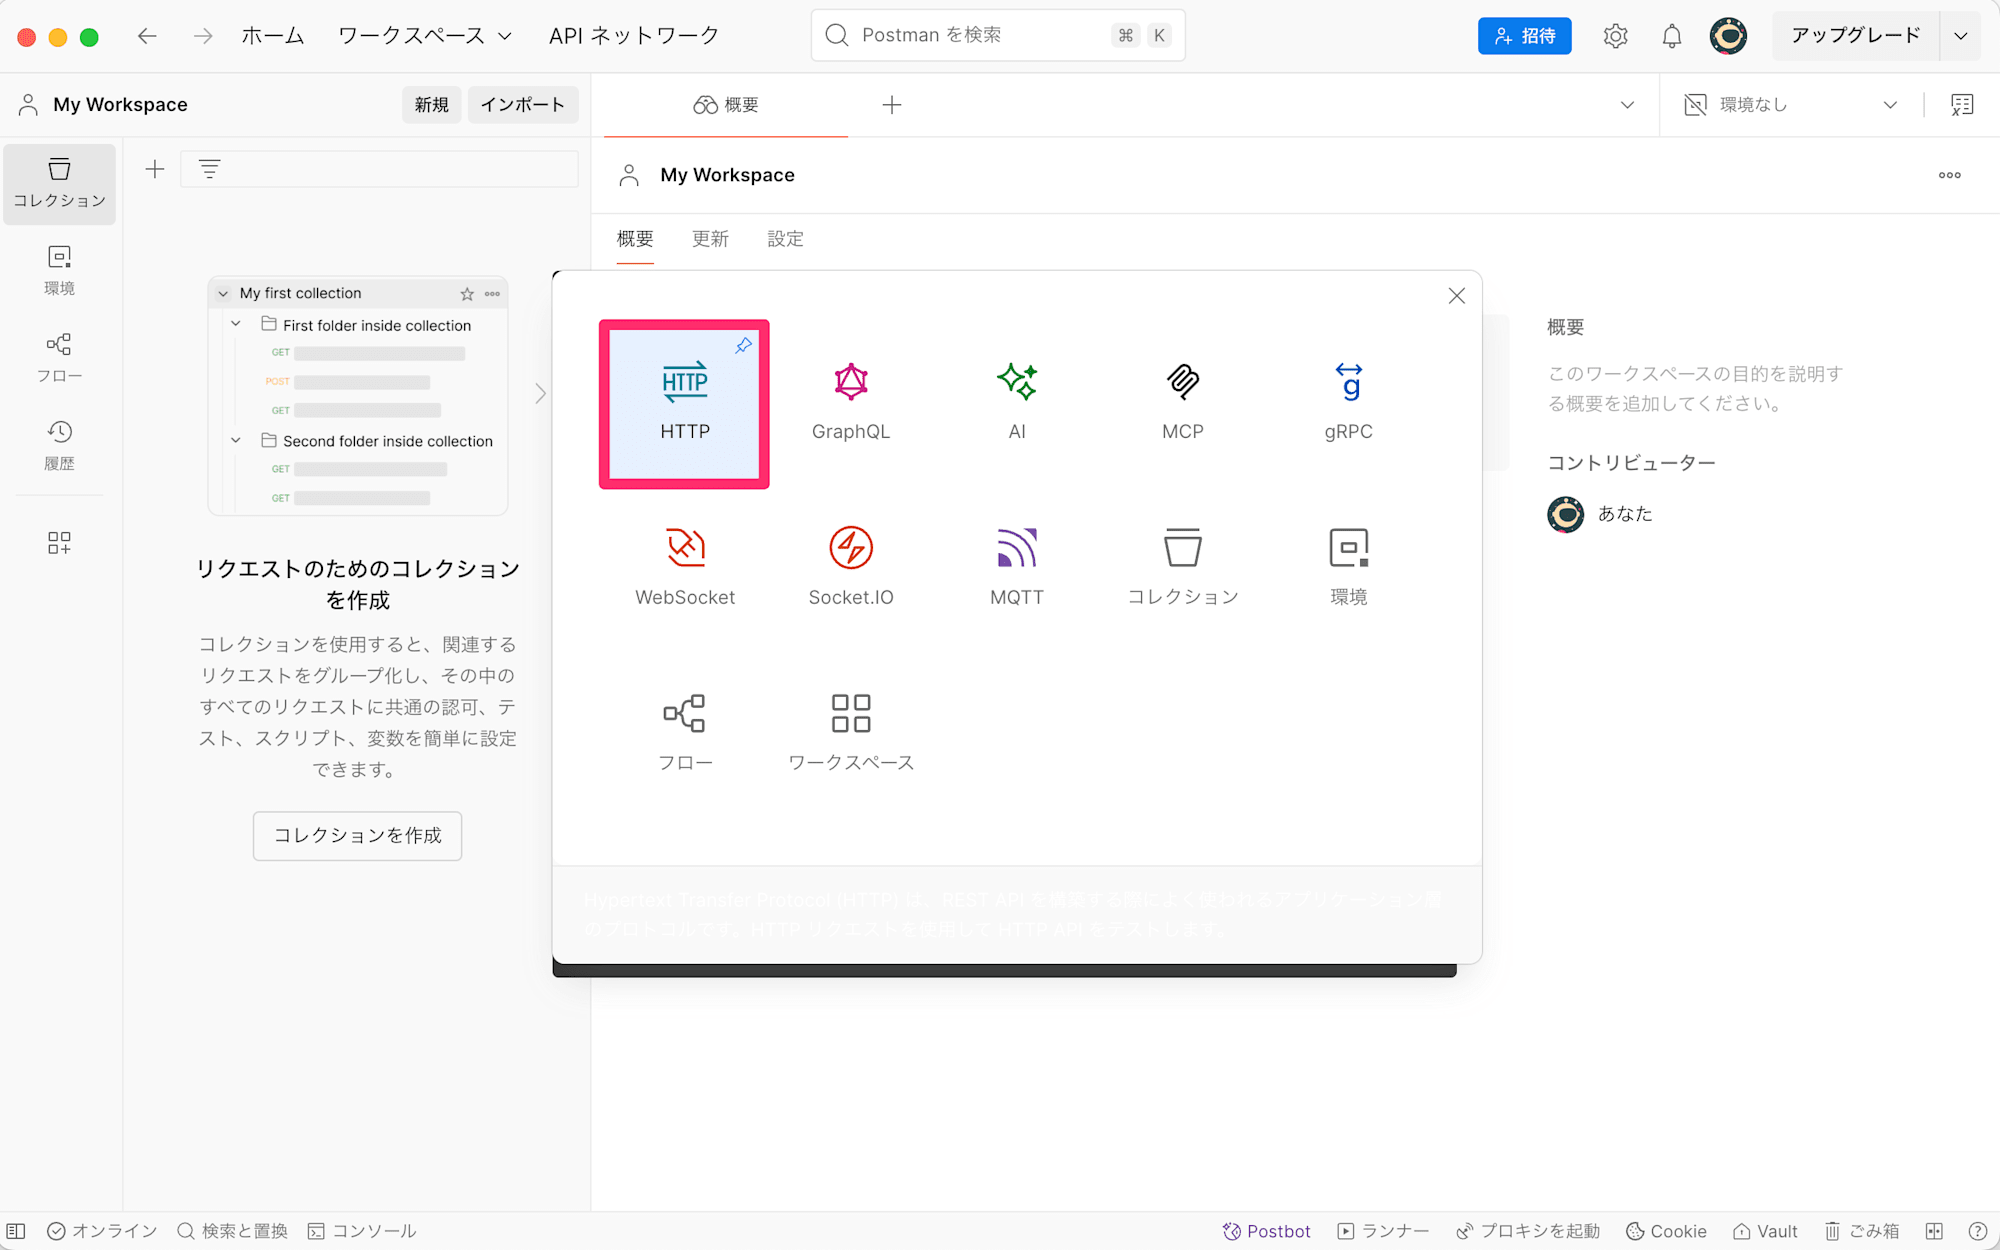Open the user avatar menu
The width and height of the screenshot is (2000, 1250).
coord(1728,36)
